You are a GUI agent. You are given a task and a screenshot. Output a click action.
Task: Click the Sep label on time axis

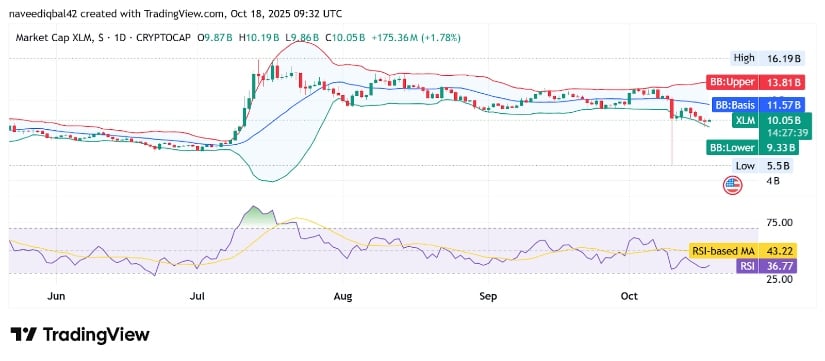(488, 296)
